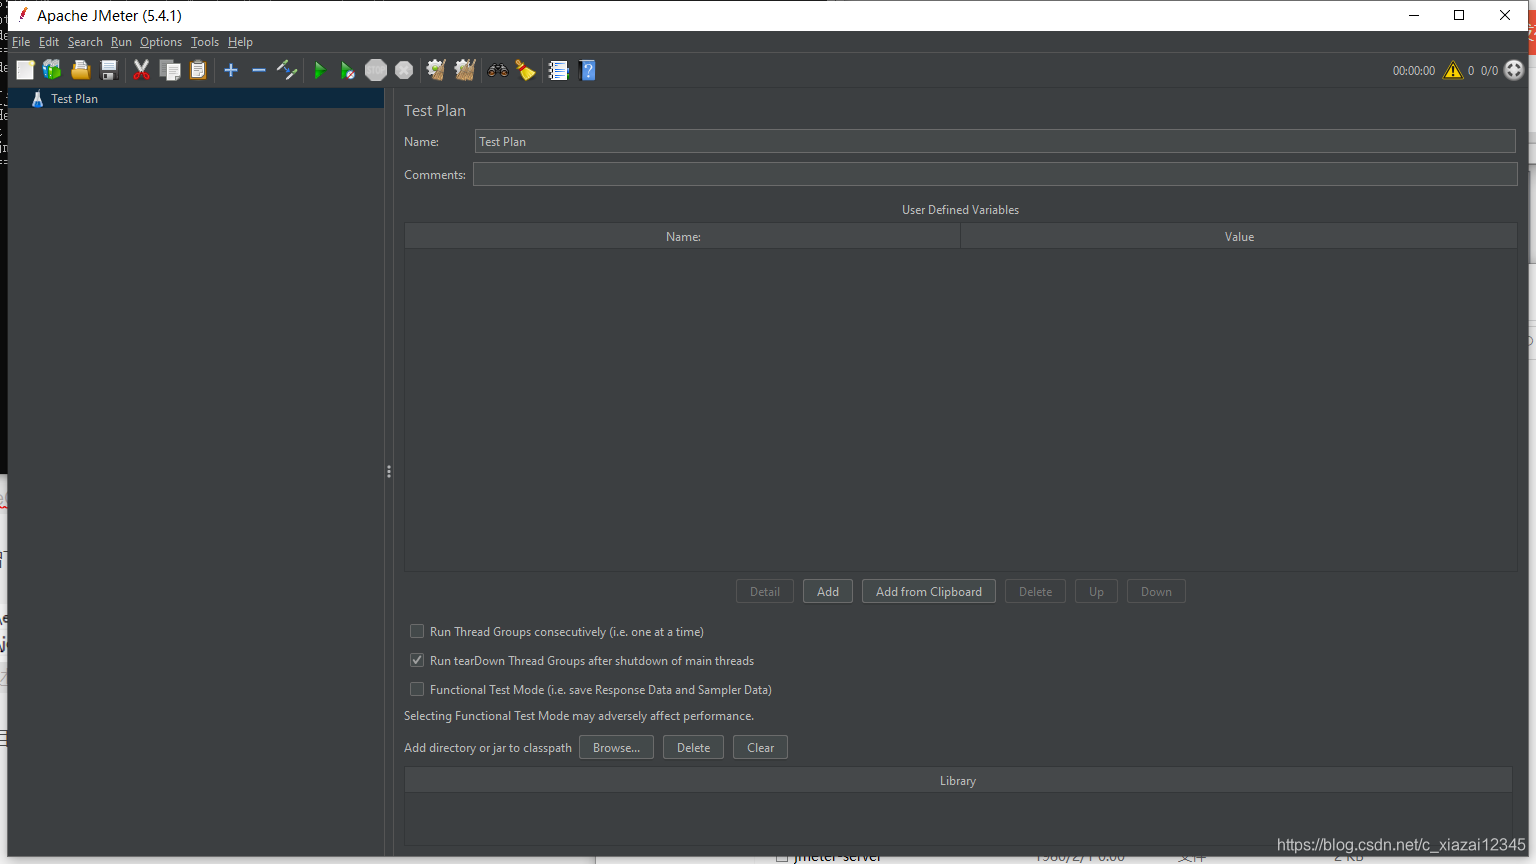Click the panel split divider handle
The width and height of the screenshot is (1536, 864).
pos(389,471)
